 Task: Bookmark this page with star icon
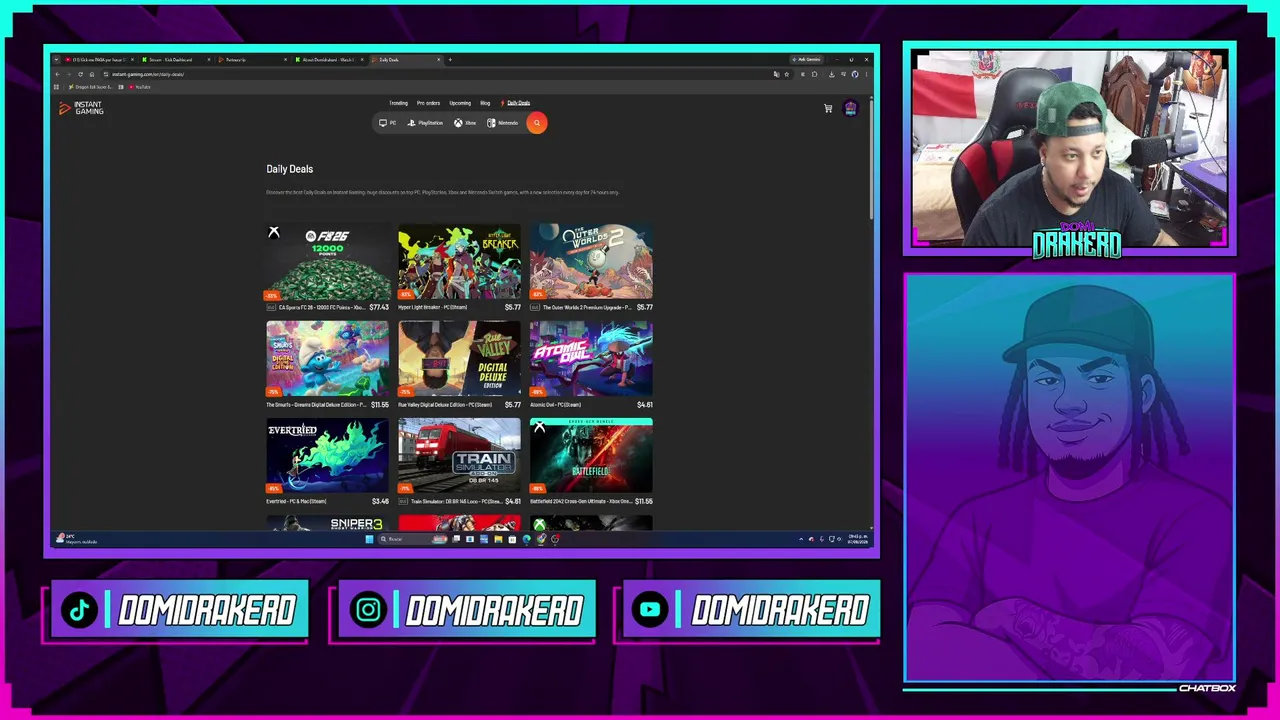click(x=787, y=74)
